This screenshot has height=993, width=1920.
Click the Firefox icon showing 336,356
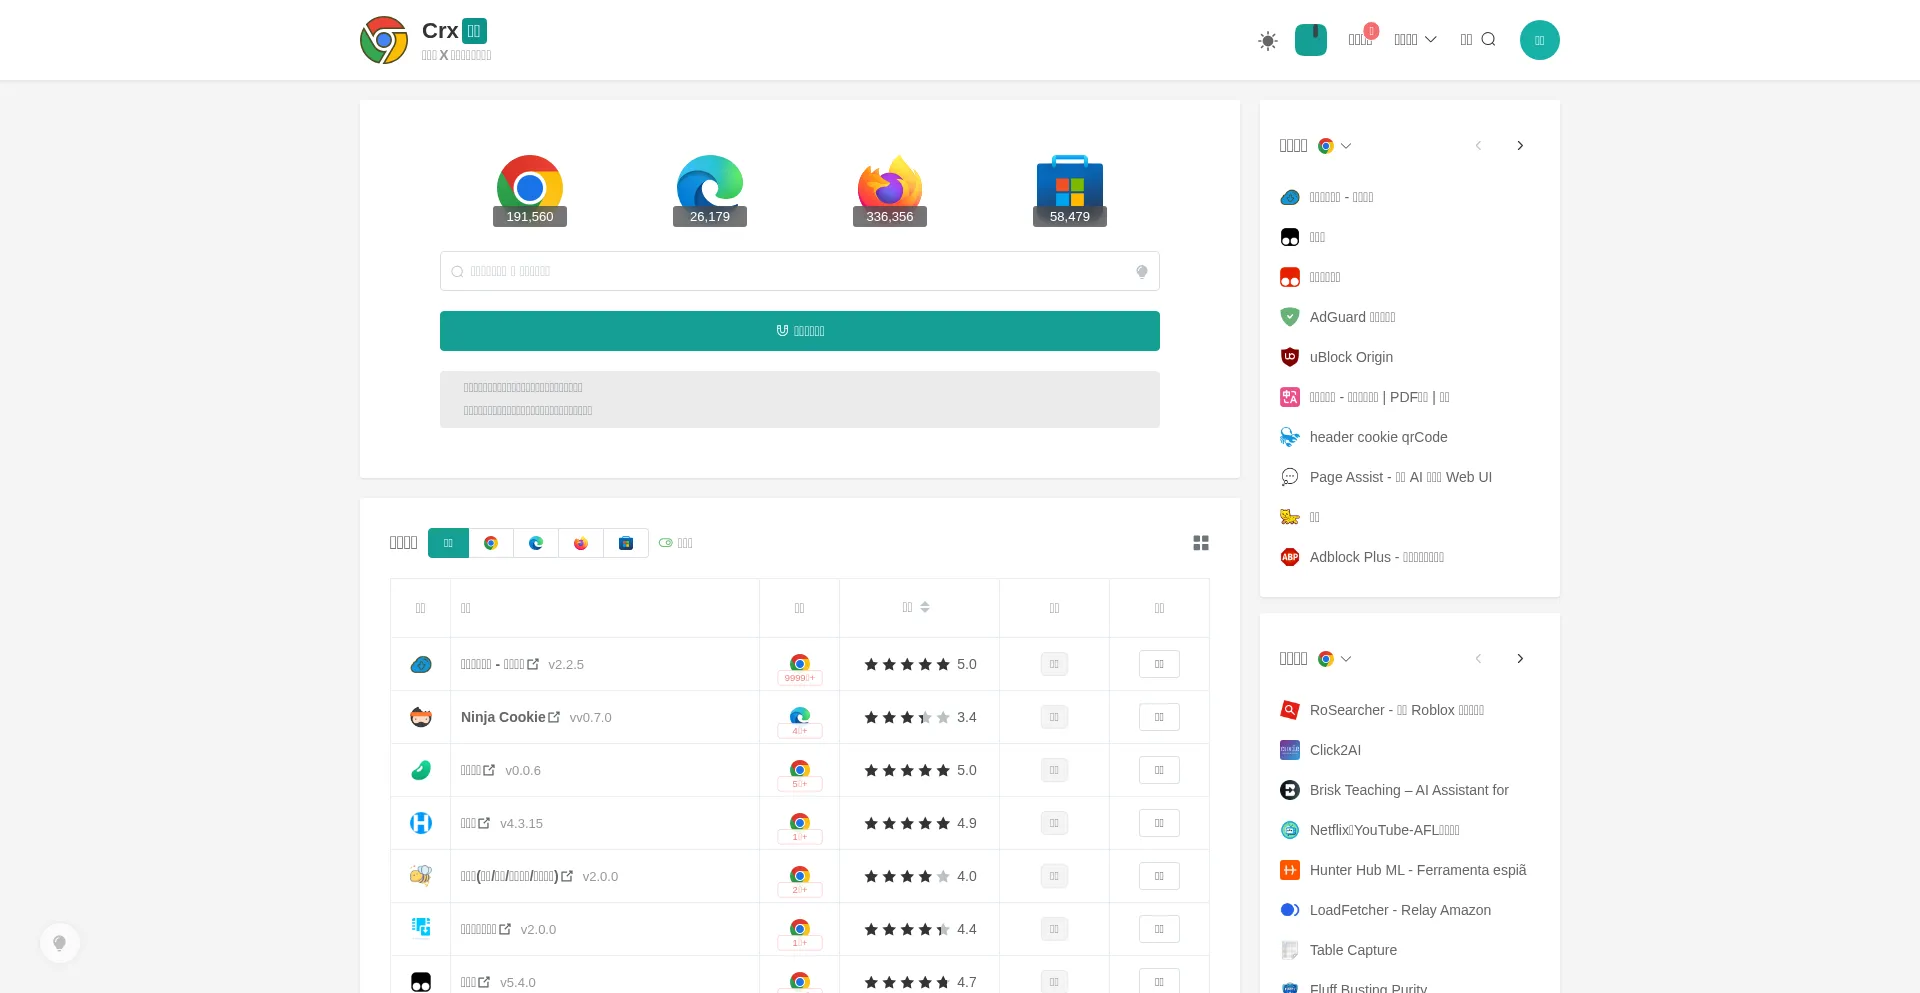pyautogui.click(x=889, y=187)
